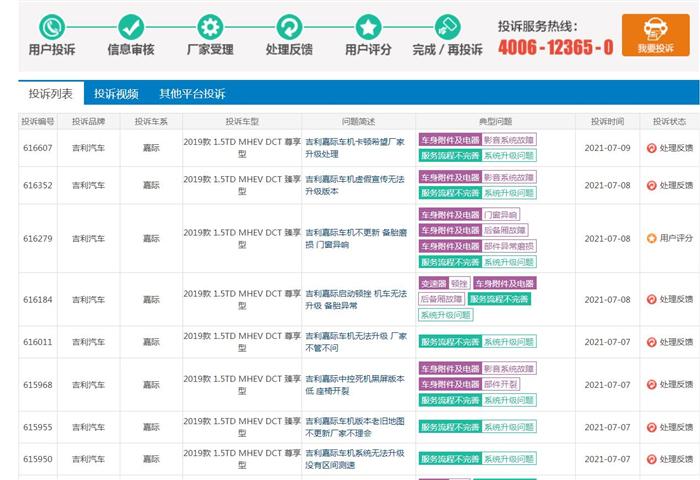Image resolution: width=700 pixels, height=480 pixels.
Task: Click the 用户投诉 phone step icon
Action: (52, 27)
